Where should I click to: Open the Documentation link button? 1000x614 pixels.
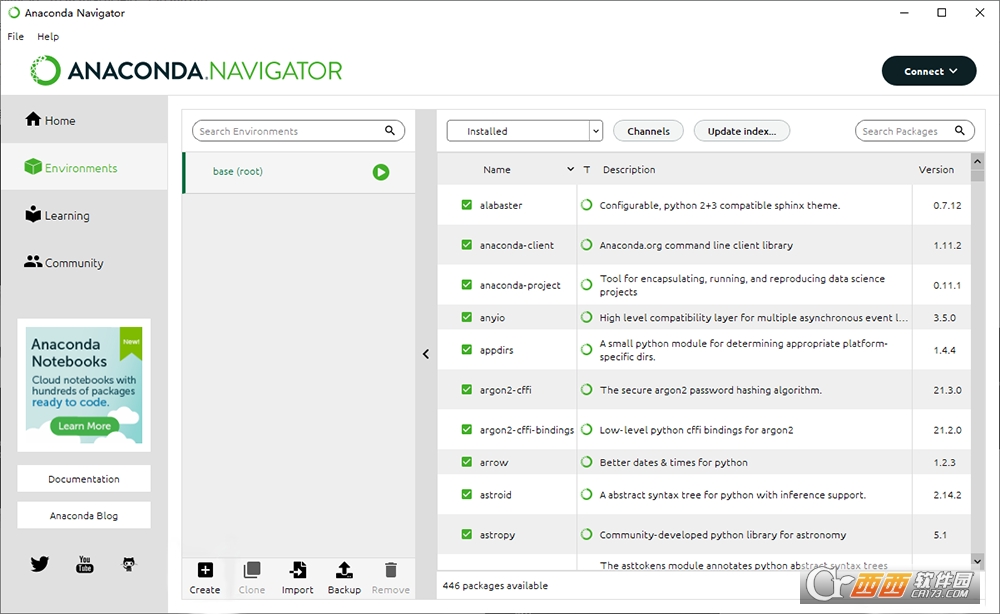[84, 478]
